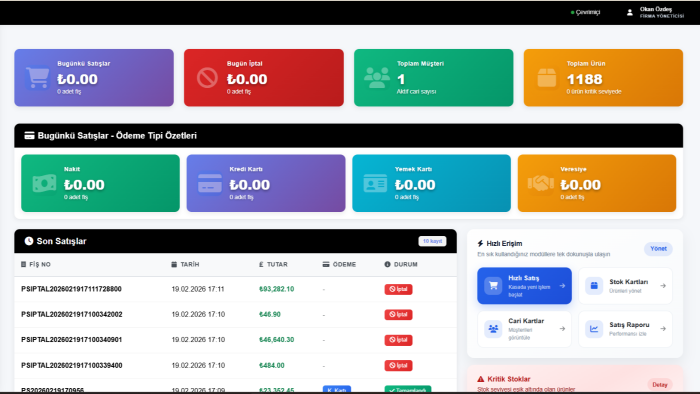Click the İptal badge for PSIPTAL2026021917100340901
The width and height of the screenshot is (700, 394).
click(398, 340)
